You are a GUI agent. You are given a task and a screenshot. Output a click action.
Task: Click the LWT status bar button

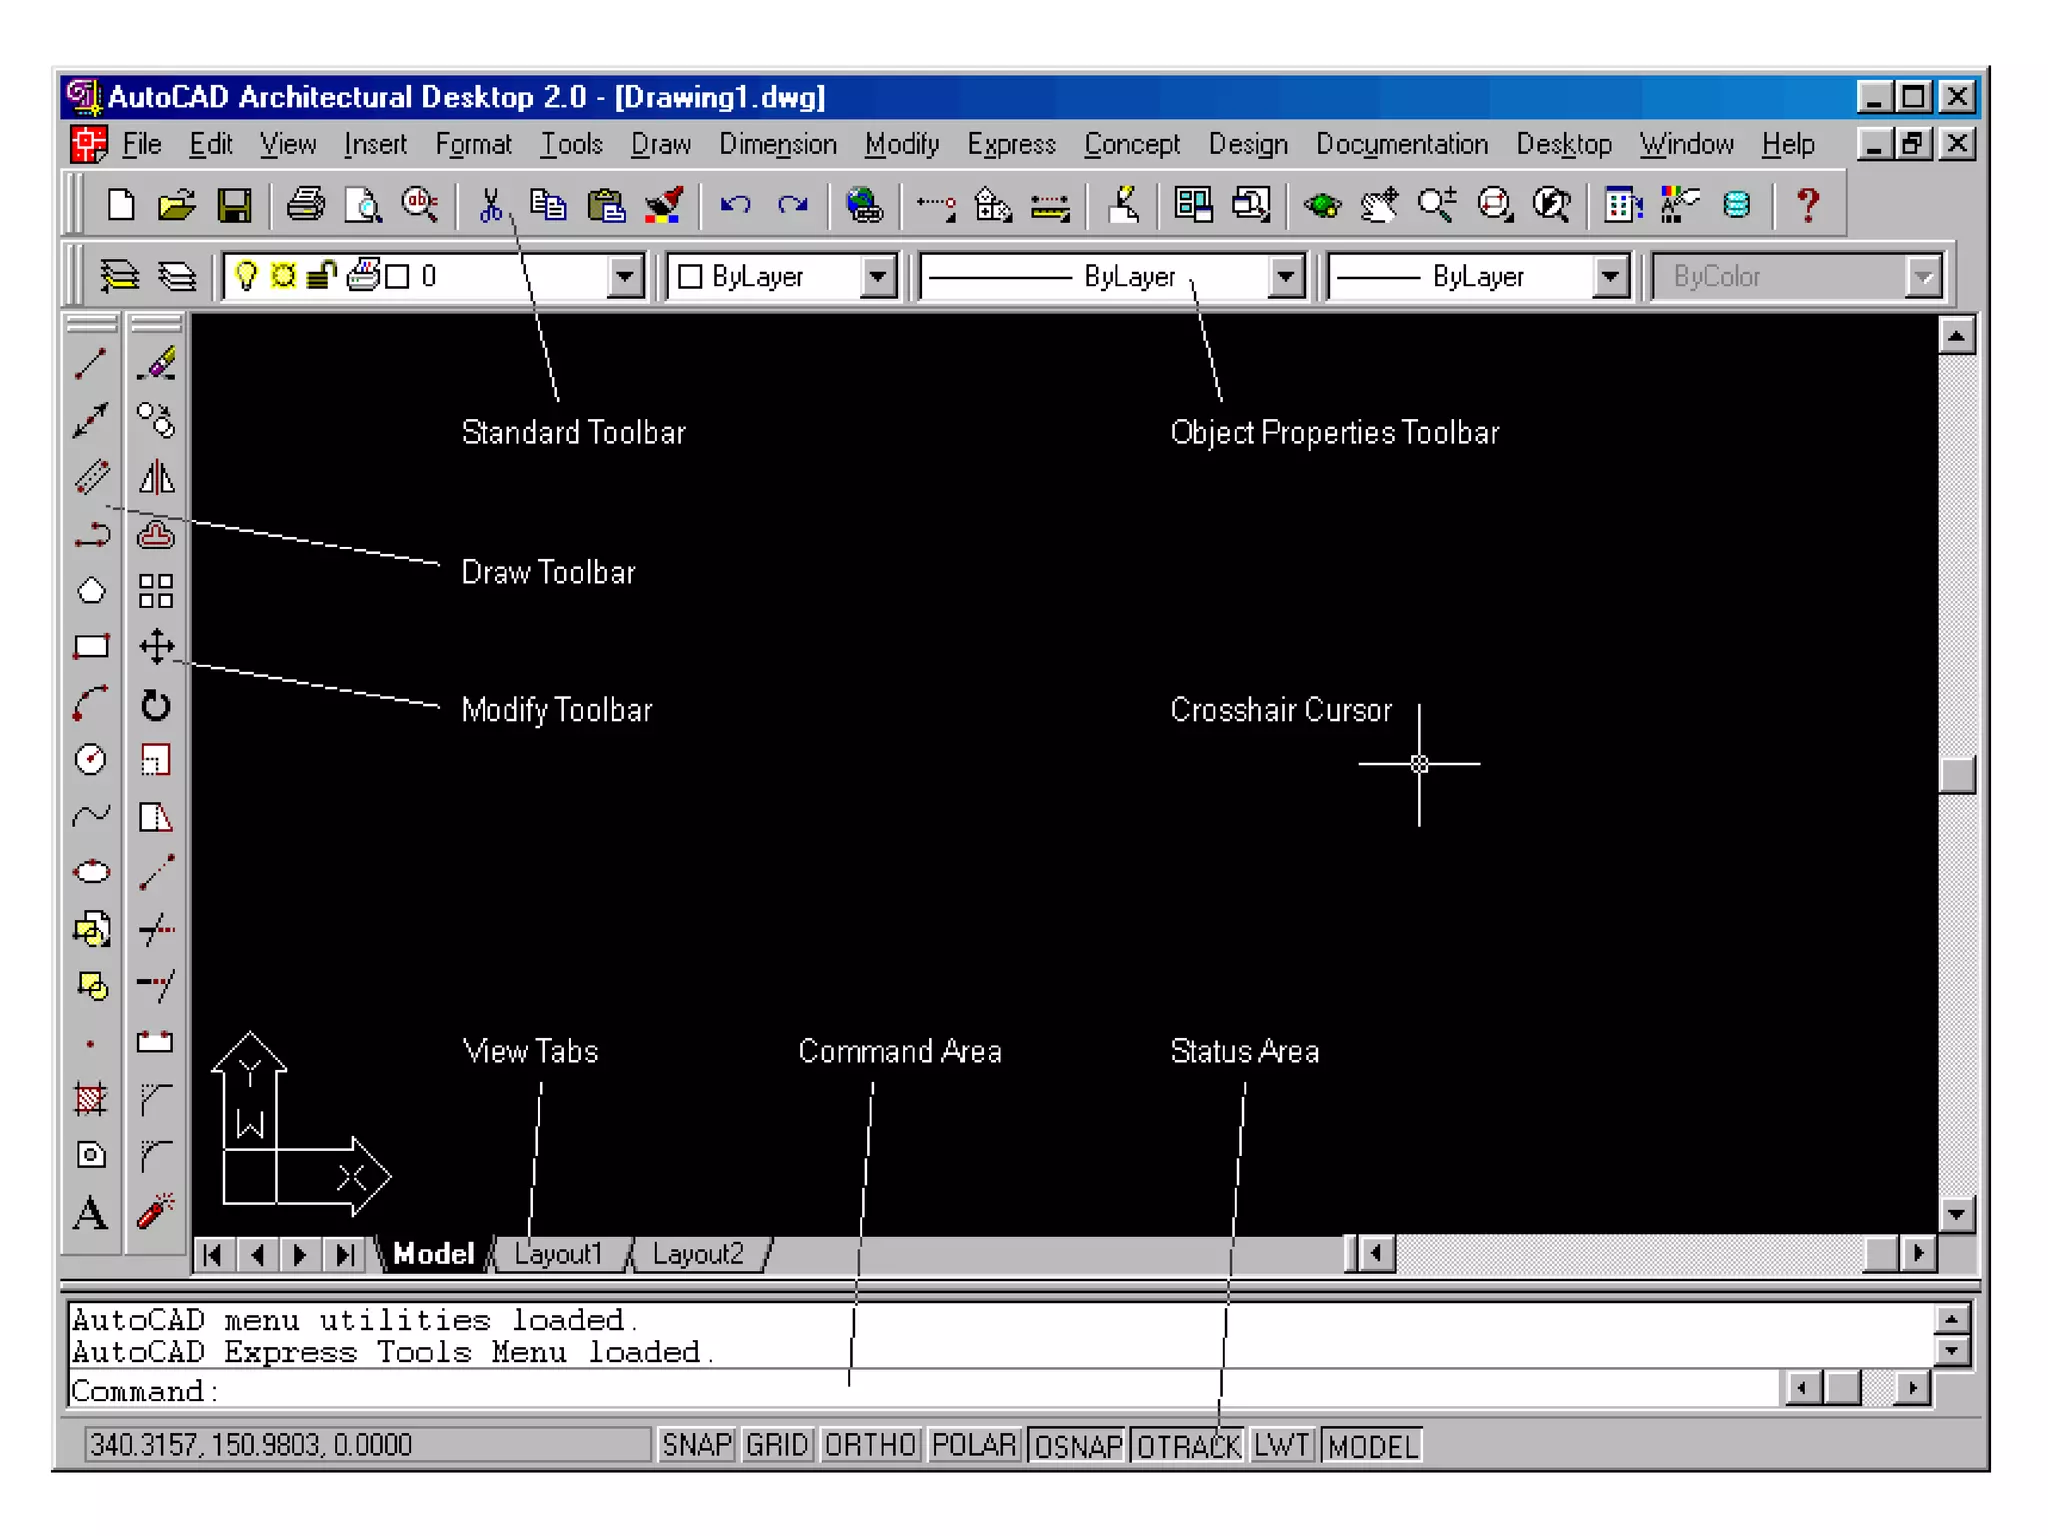pyautogui.click(x=1281, y=1445)
